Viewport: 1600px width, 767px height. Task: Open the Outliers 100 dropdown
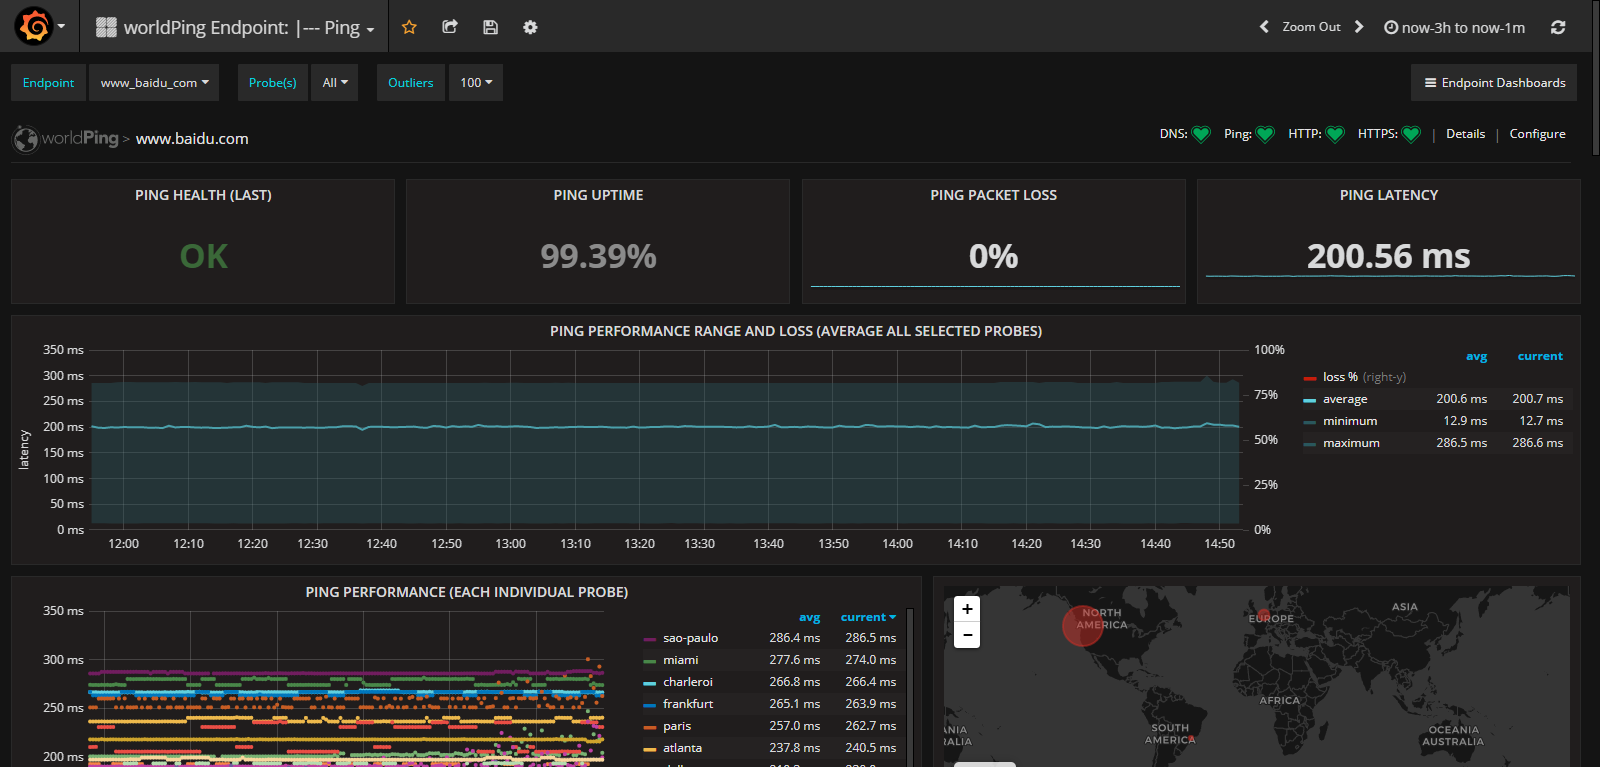click(476, 83)
